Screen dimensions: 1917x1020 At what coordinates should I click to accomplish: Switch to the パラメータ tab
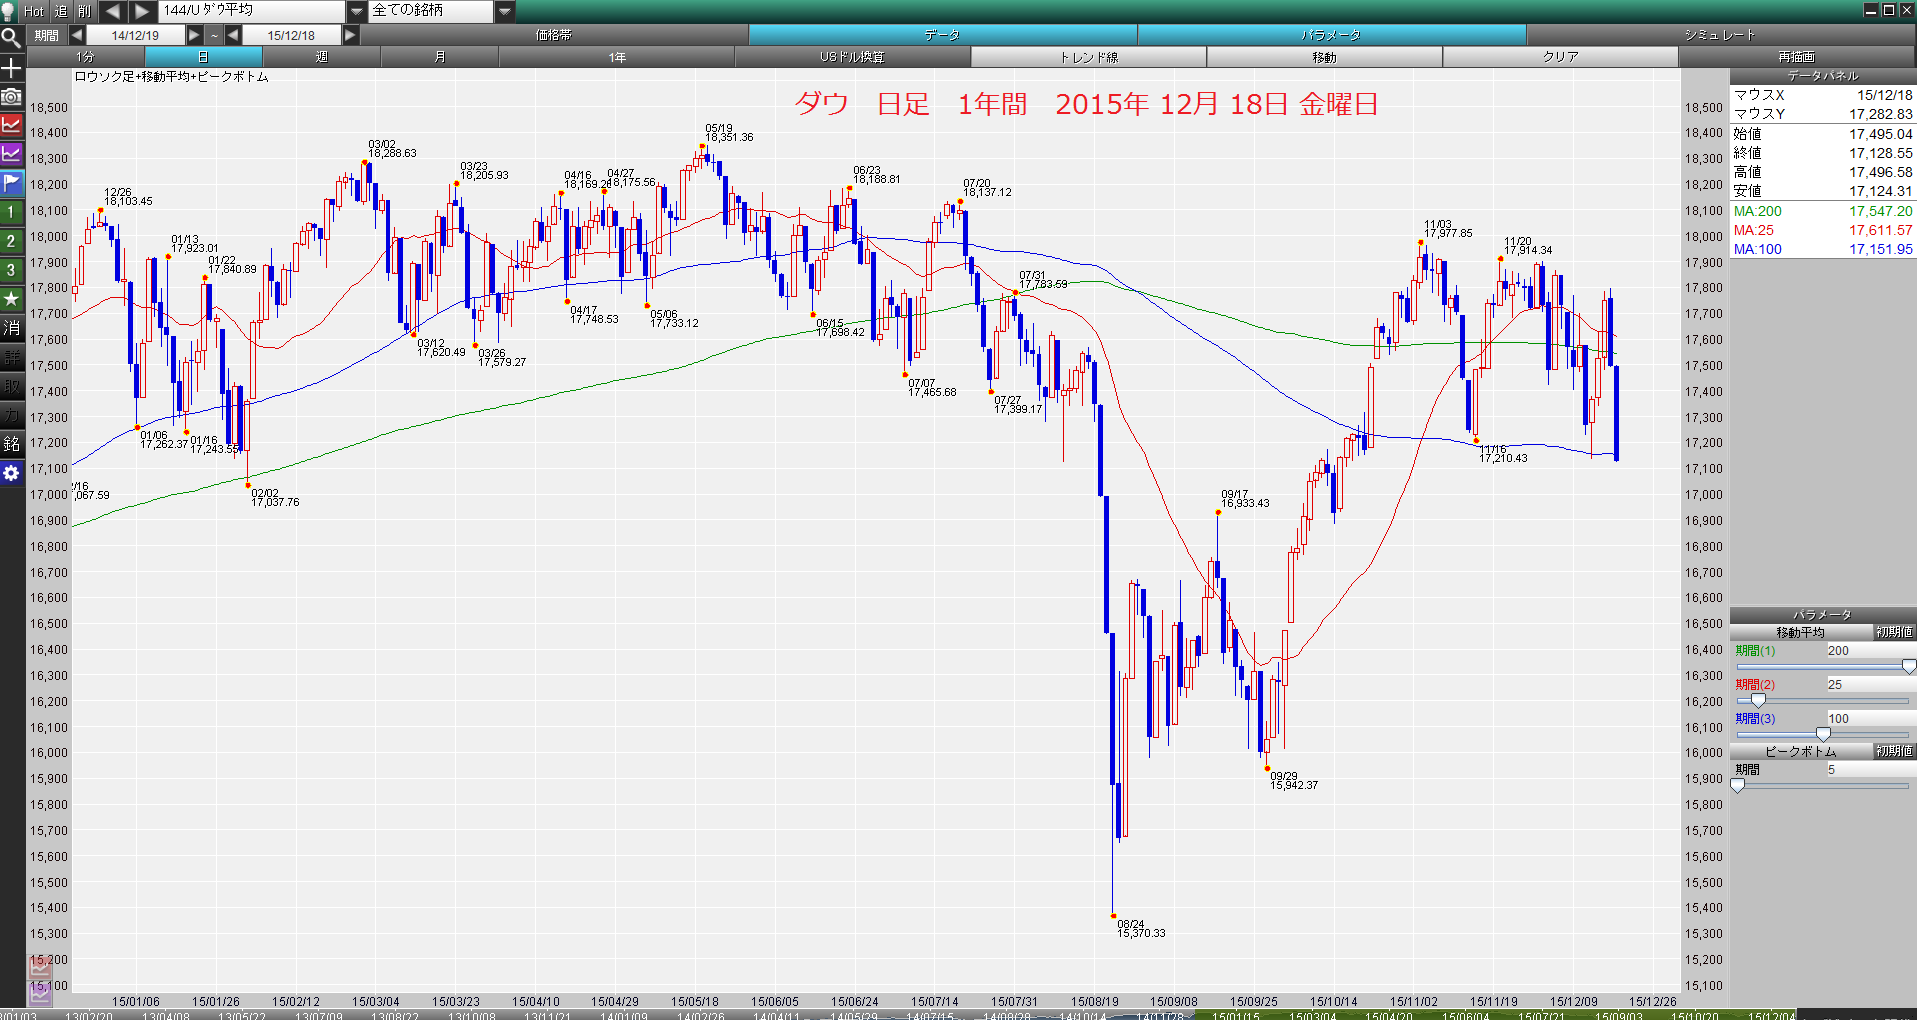pos(1331,35)
